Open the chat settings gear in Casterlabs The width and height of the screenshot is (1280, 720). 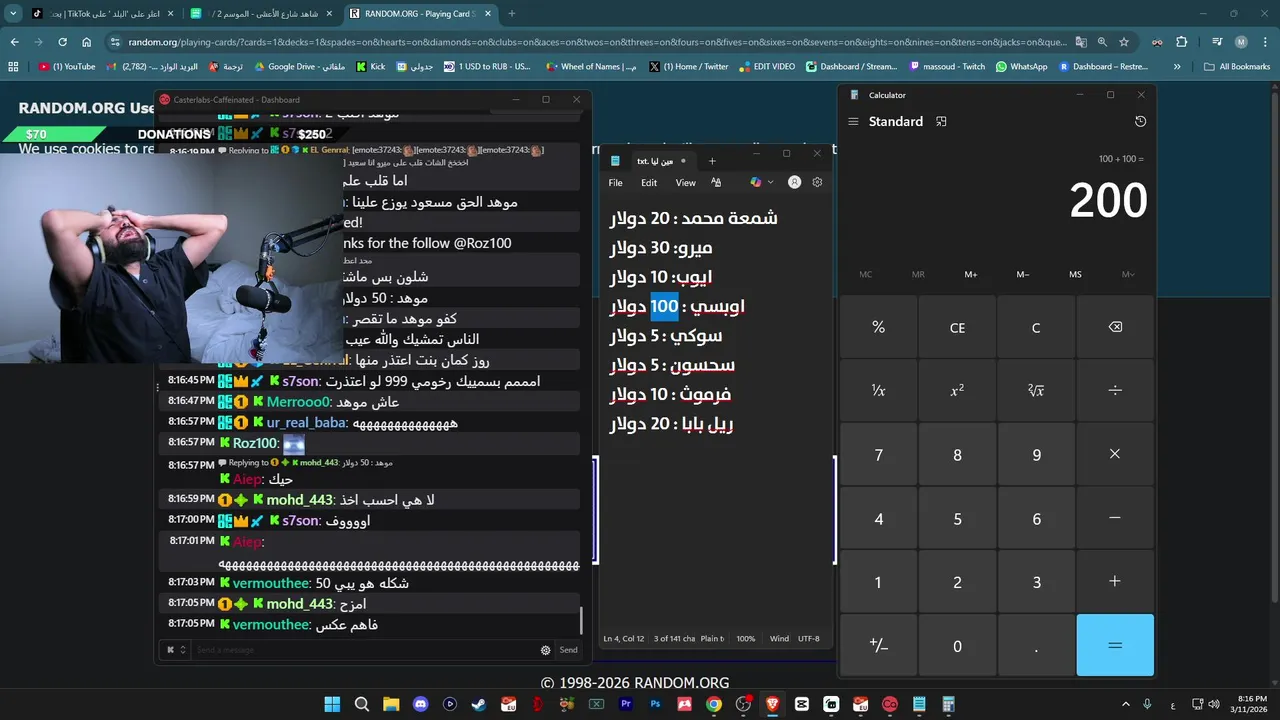pos(545,650)
